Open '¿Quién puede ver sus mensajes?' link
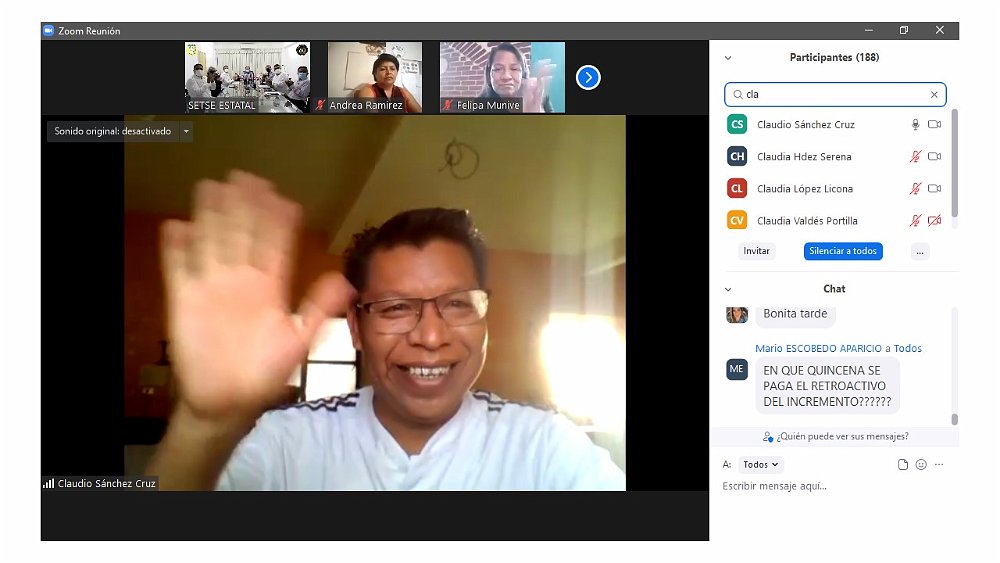 click(835, 436)
